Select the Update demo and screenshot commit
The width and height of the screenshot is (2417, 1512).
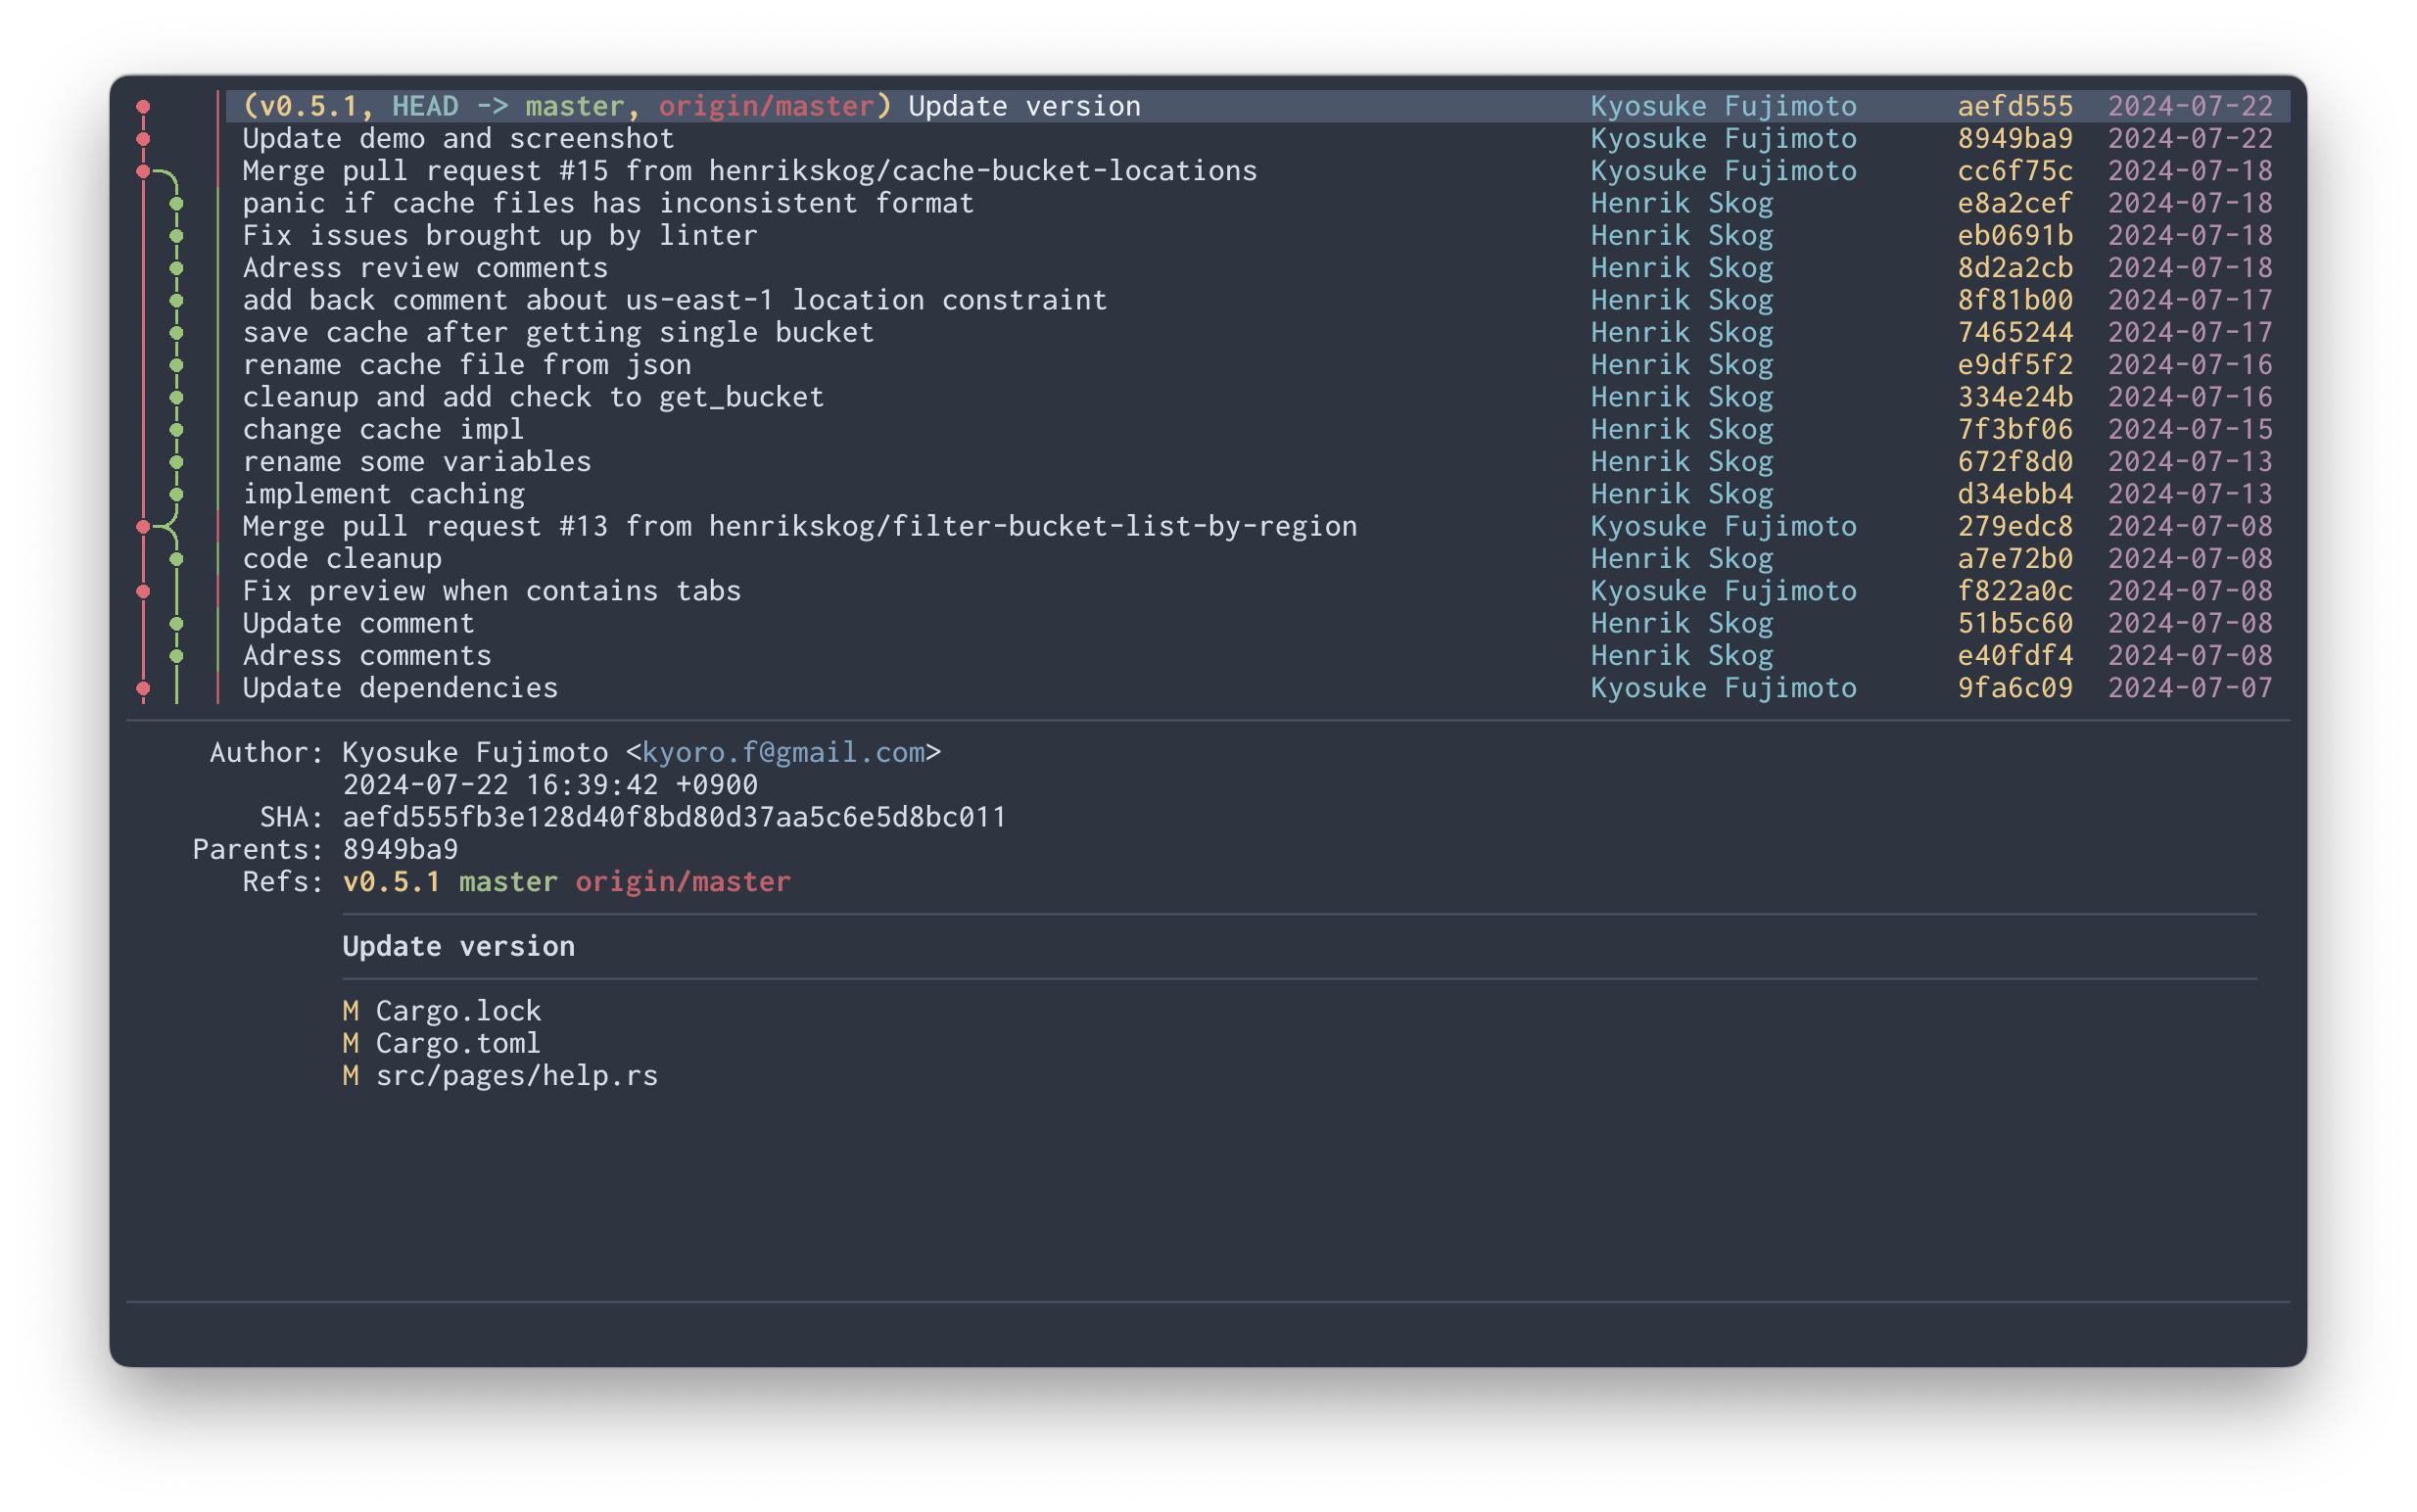(x=458, y=139)
